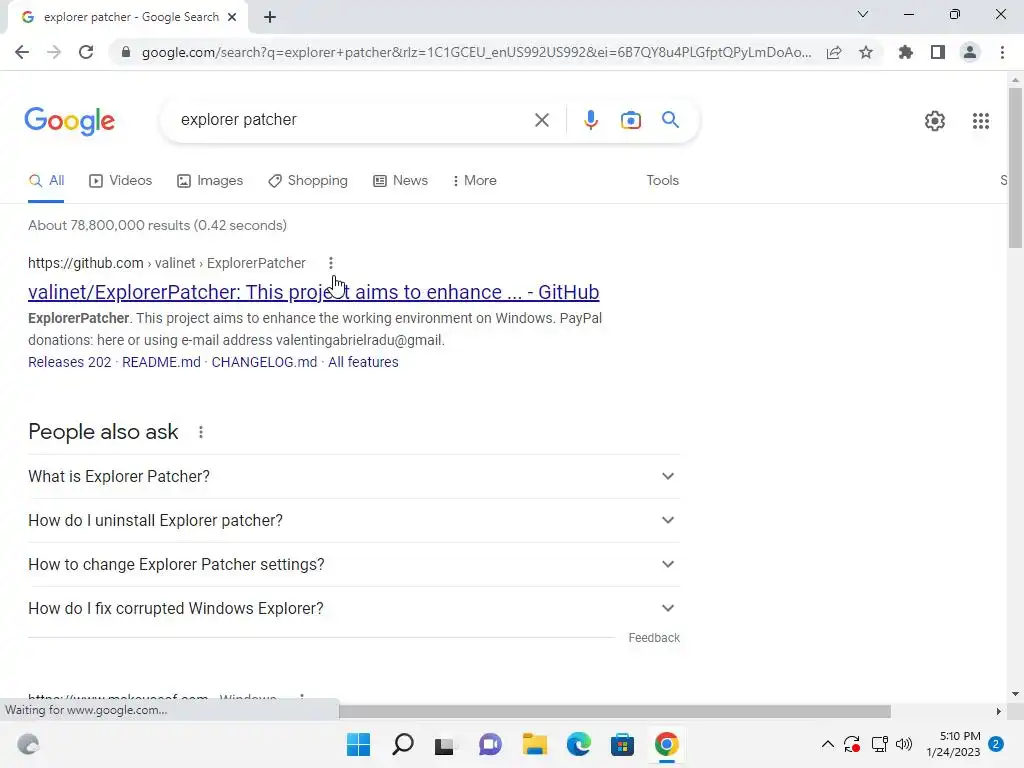Switch to Videos results tab
The height and width of the screenshot is (768, 1024).
click(121, 181)
